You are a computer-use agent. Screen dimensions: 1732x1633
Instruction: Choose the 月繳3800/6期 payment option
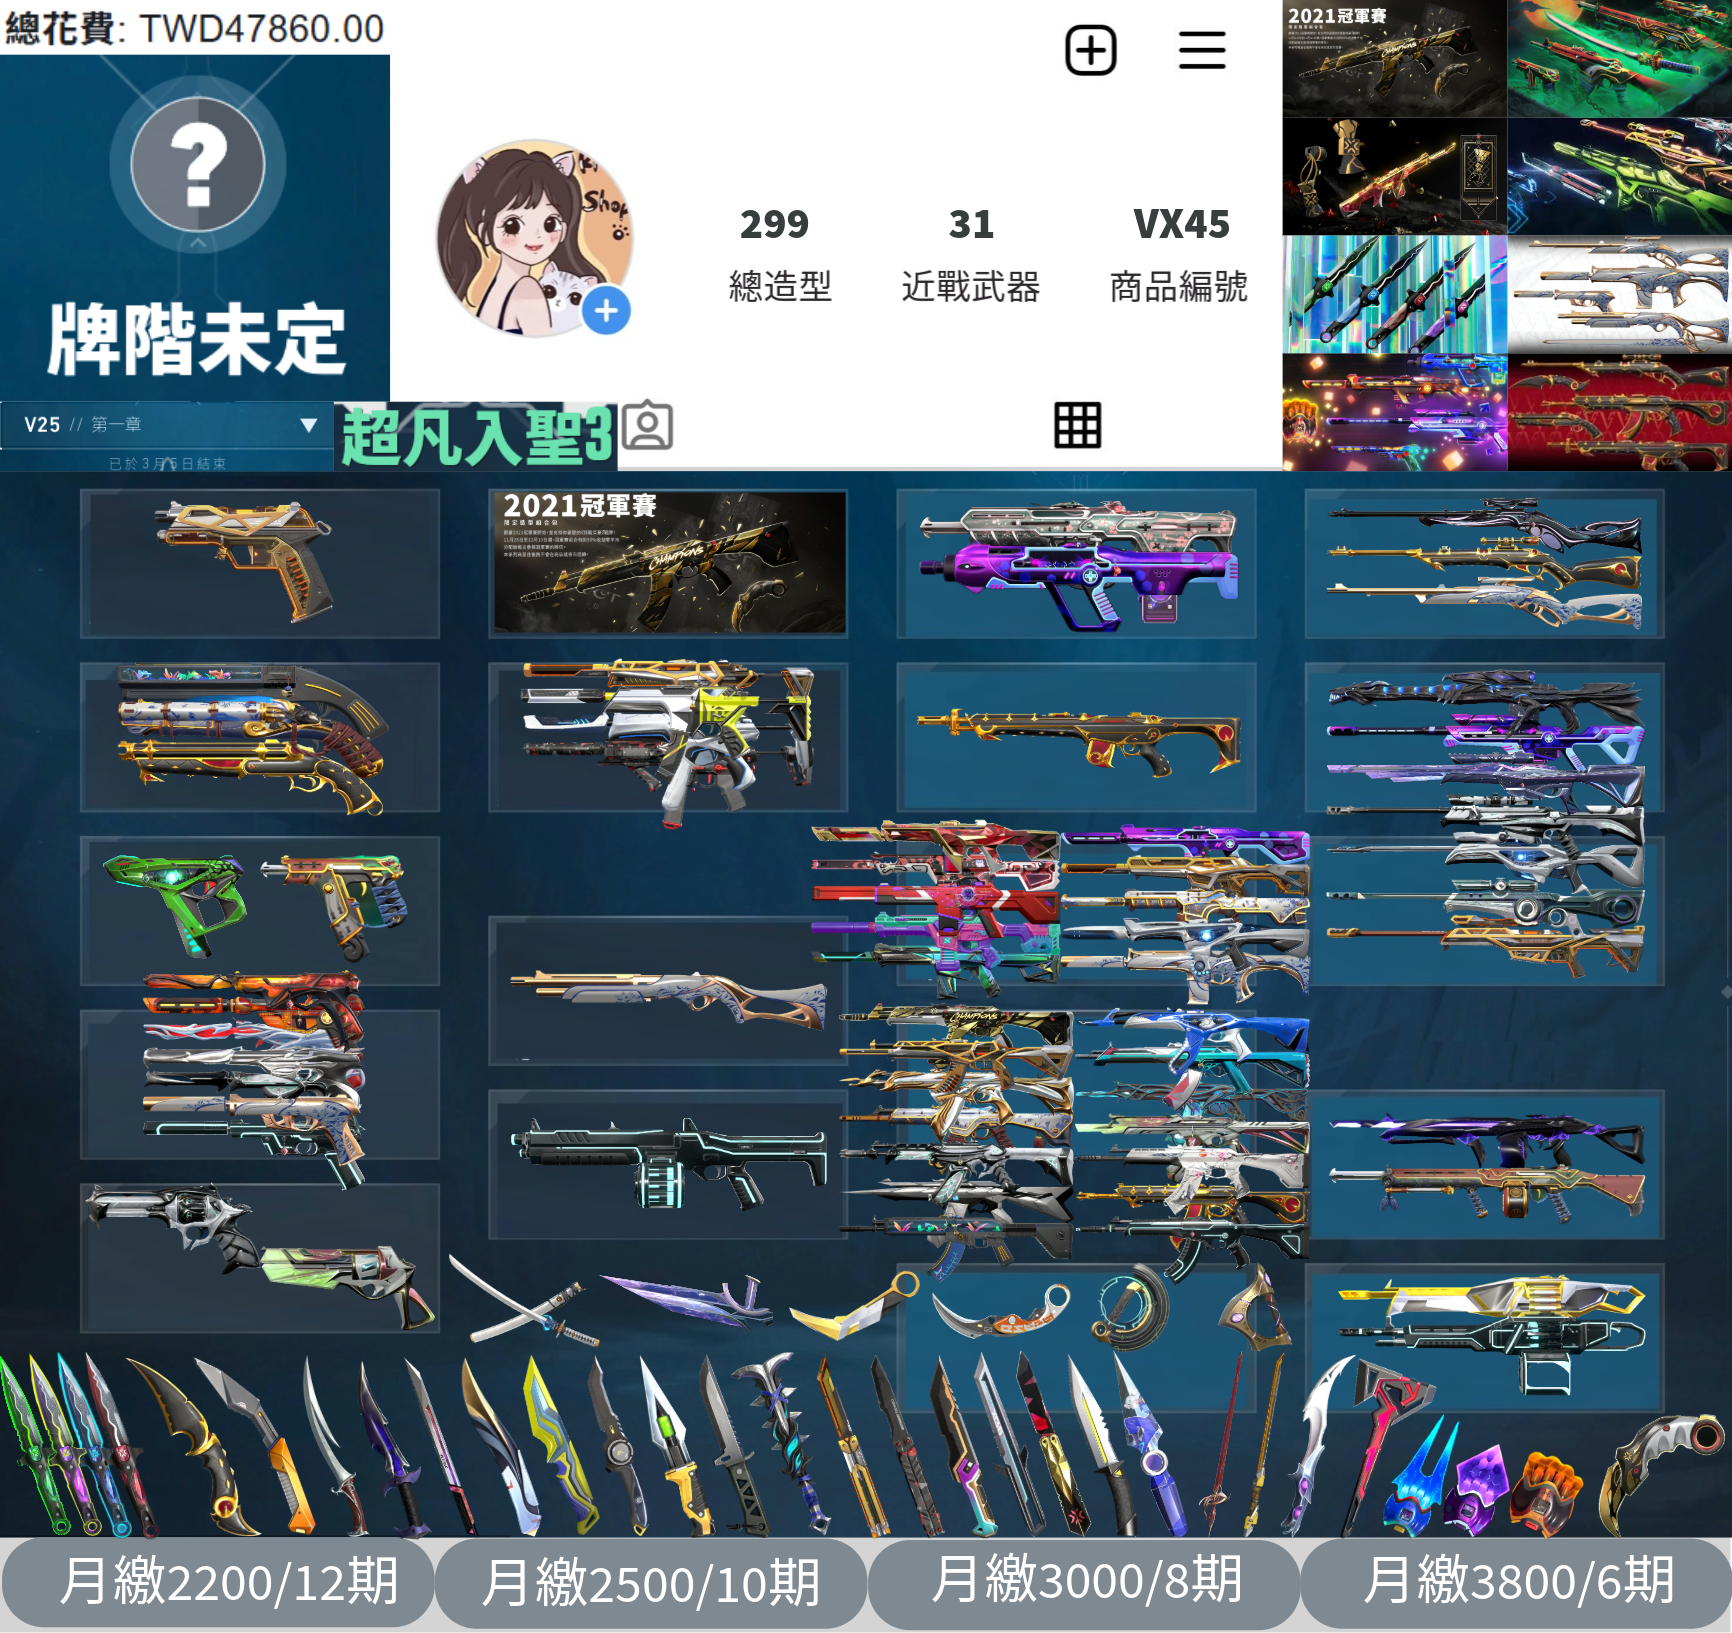click(1517, 1581)
